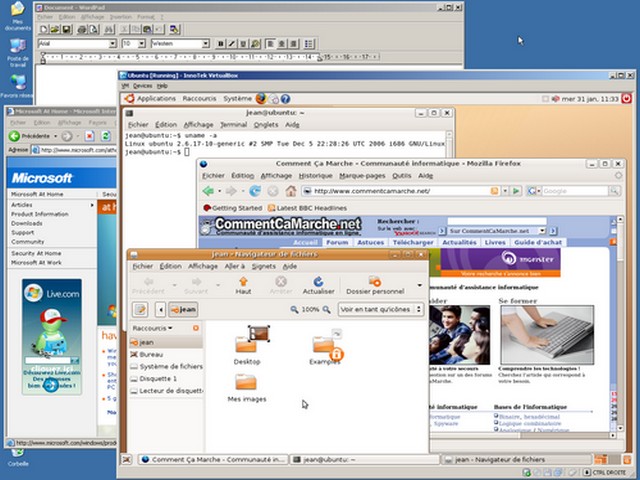Image resolution: width=640 pixels, height=480 pixels.
Task: Open the Terminal menu in terminal window
Action: (x=233, y=125)
